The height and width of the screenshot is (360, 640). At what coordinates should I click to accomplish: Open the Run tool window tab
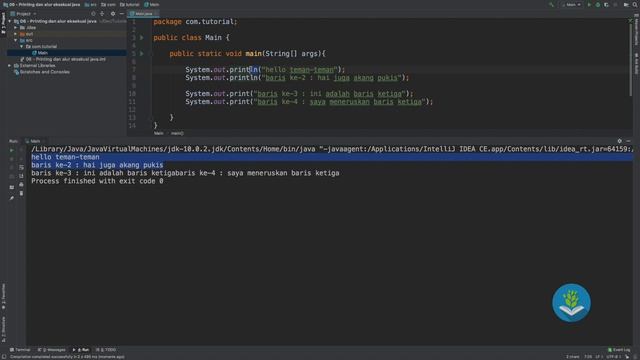tap(81, 350)
